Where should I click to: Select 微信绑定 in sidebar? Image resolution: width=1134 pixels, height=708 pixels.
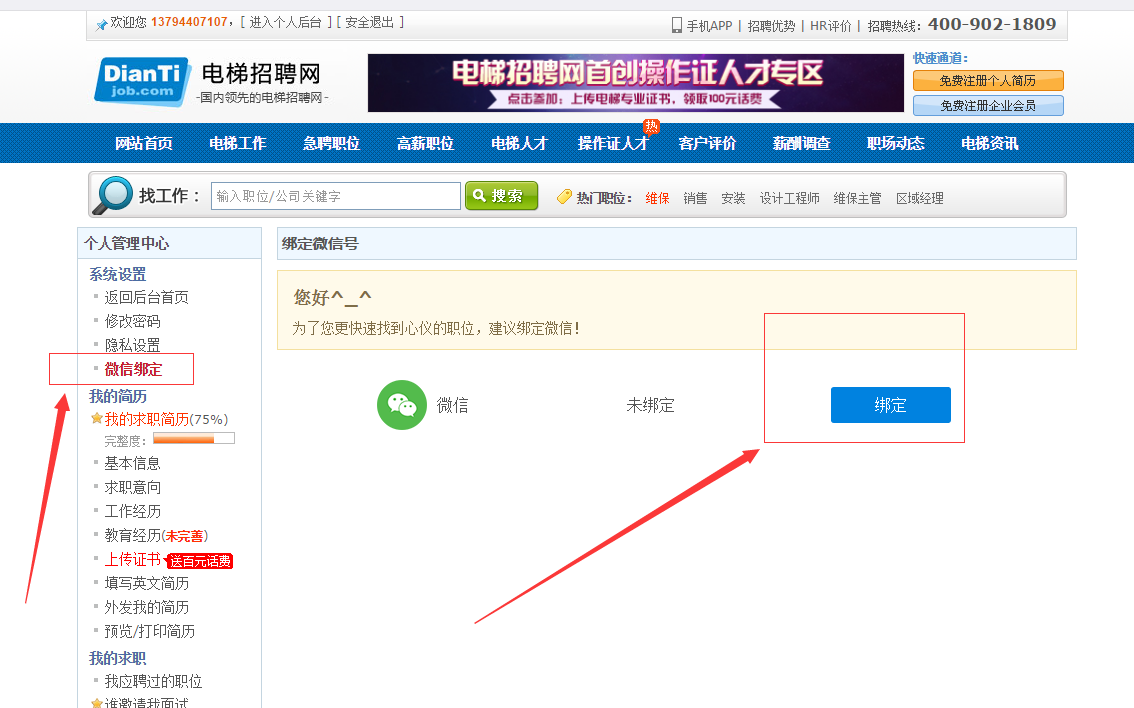click(x=133, y=369)
